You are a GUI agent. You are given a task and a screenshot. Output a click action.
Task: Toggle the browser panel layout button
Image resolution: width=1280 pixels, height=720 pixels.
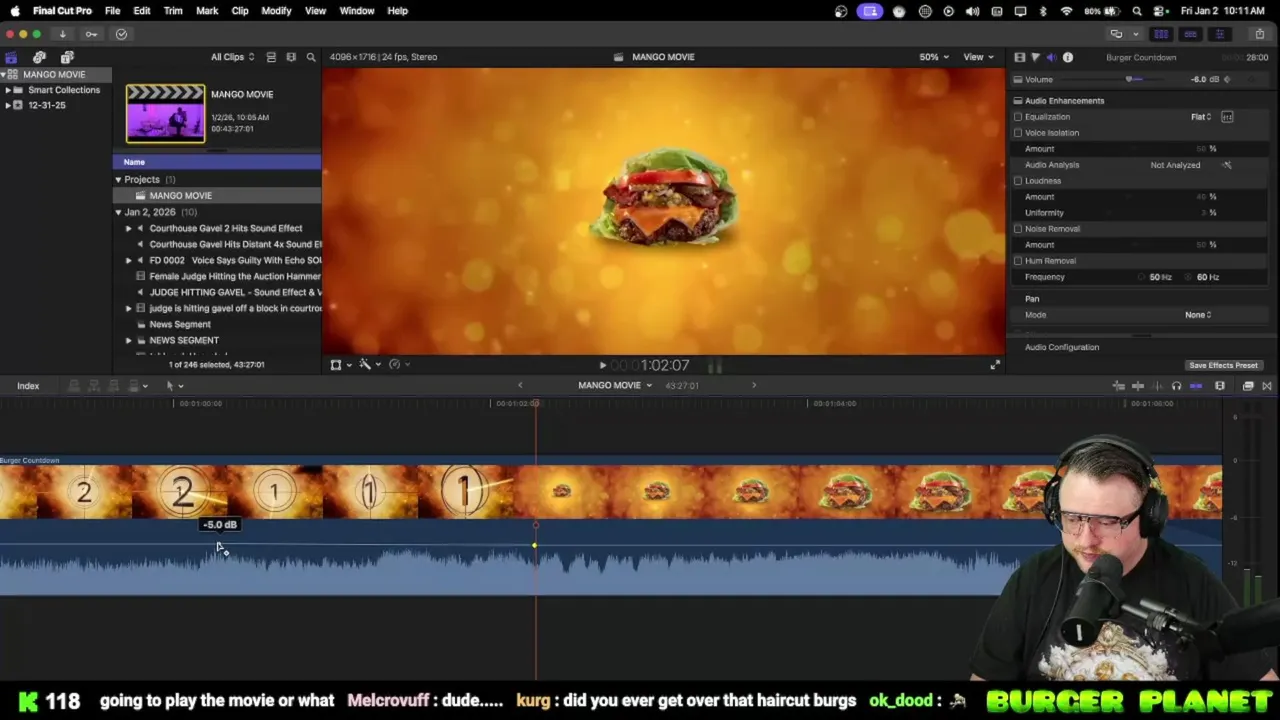(x=1161, y=34)
